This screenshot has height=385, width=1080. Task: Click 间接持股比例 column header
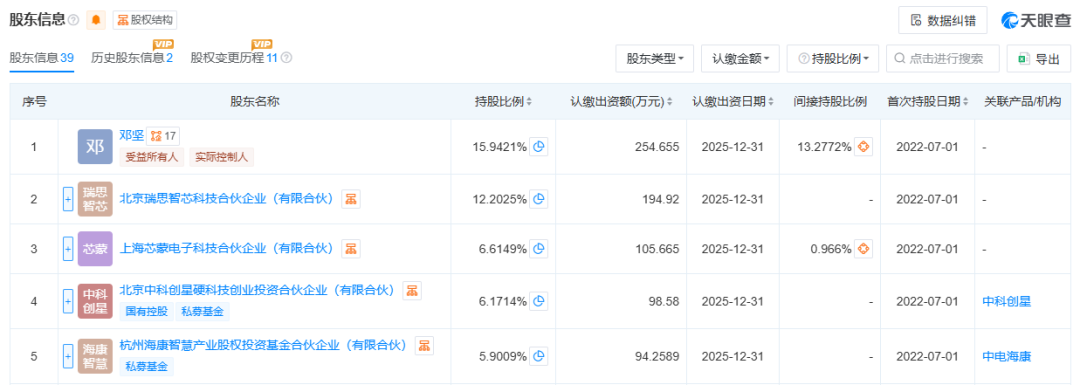[x=830, y=102]
